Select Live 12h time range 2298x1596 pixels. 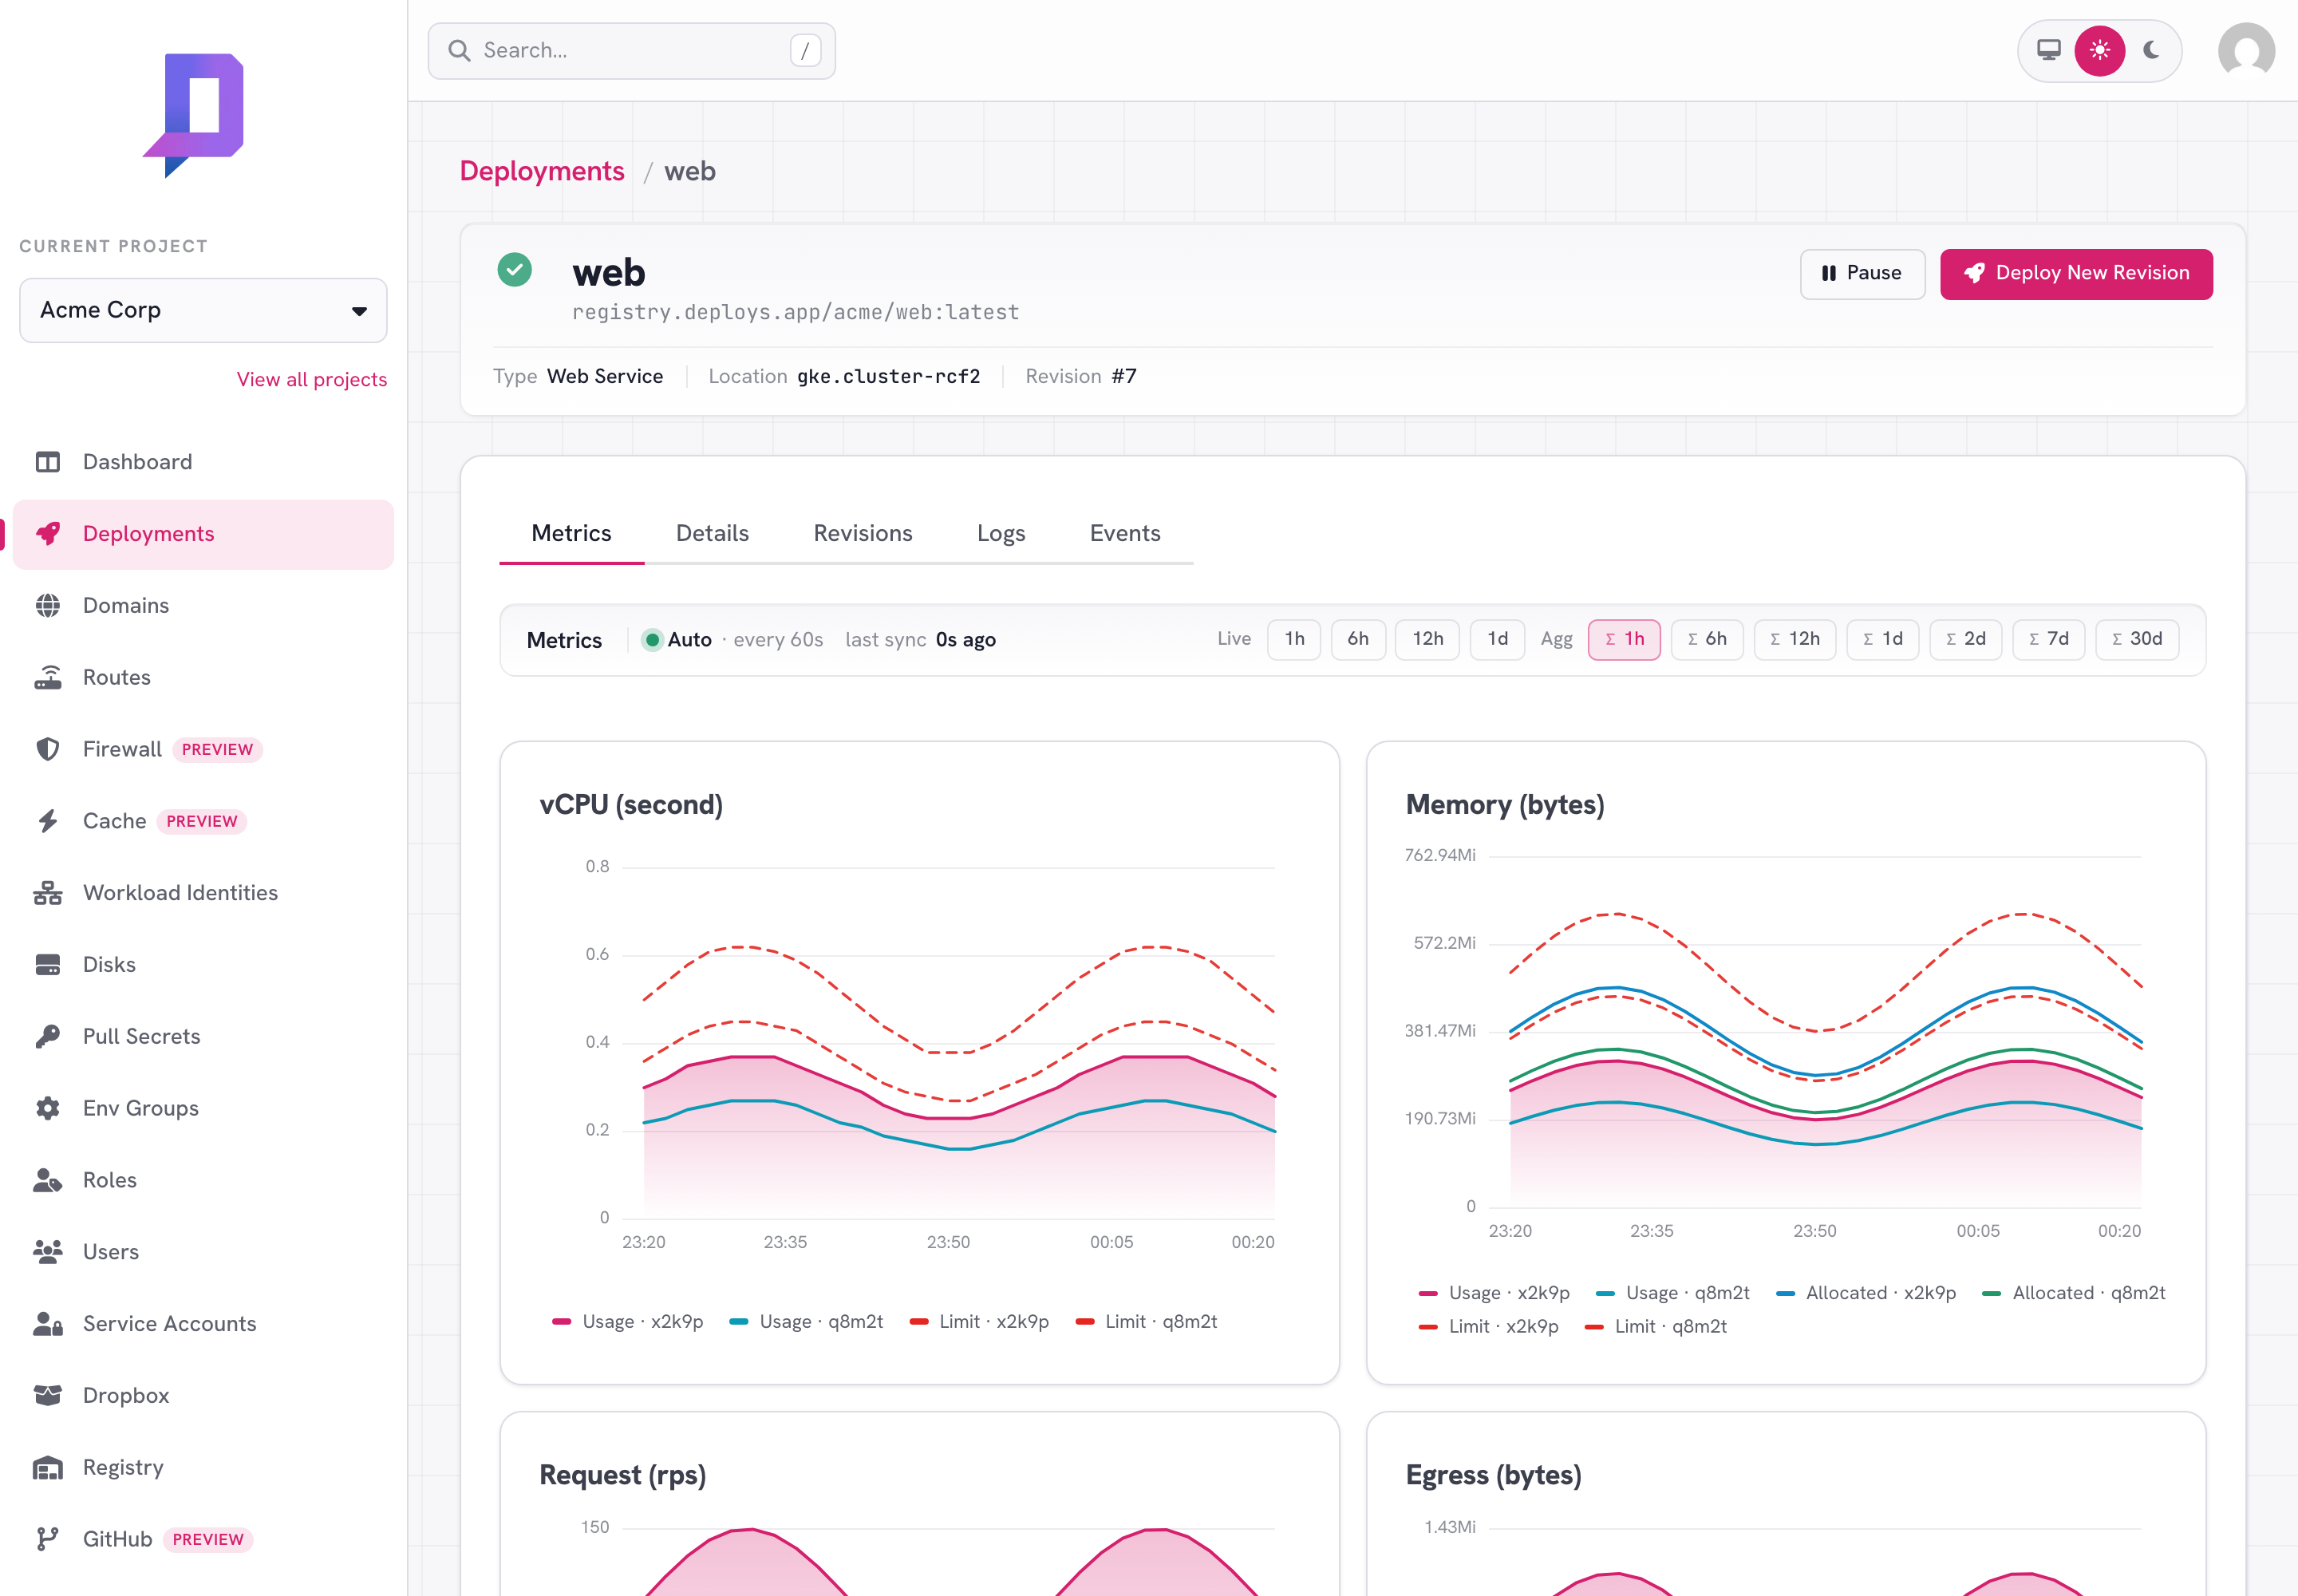(x=1427, y=639)
